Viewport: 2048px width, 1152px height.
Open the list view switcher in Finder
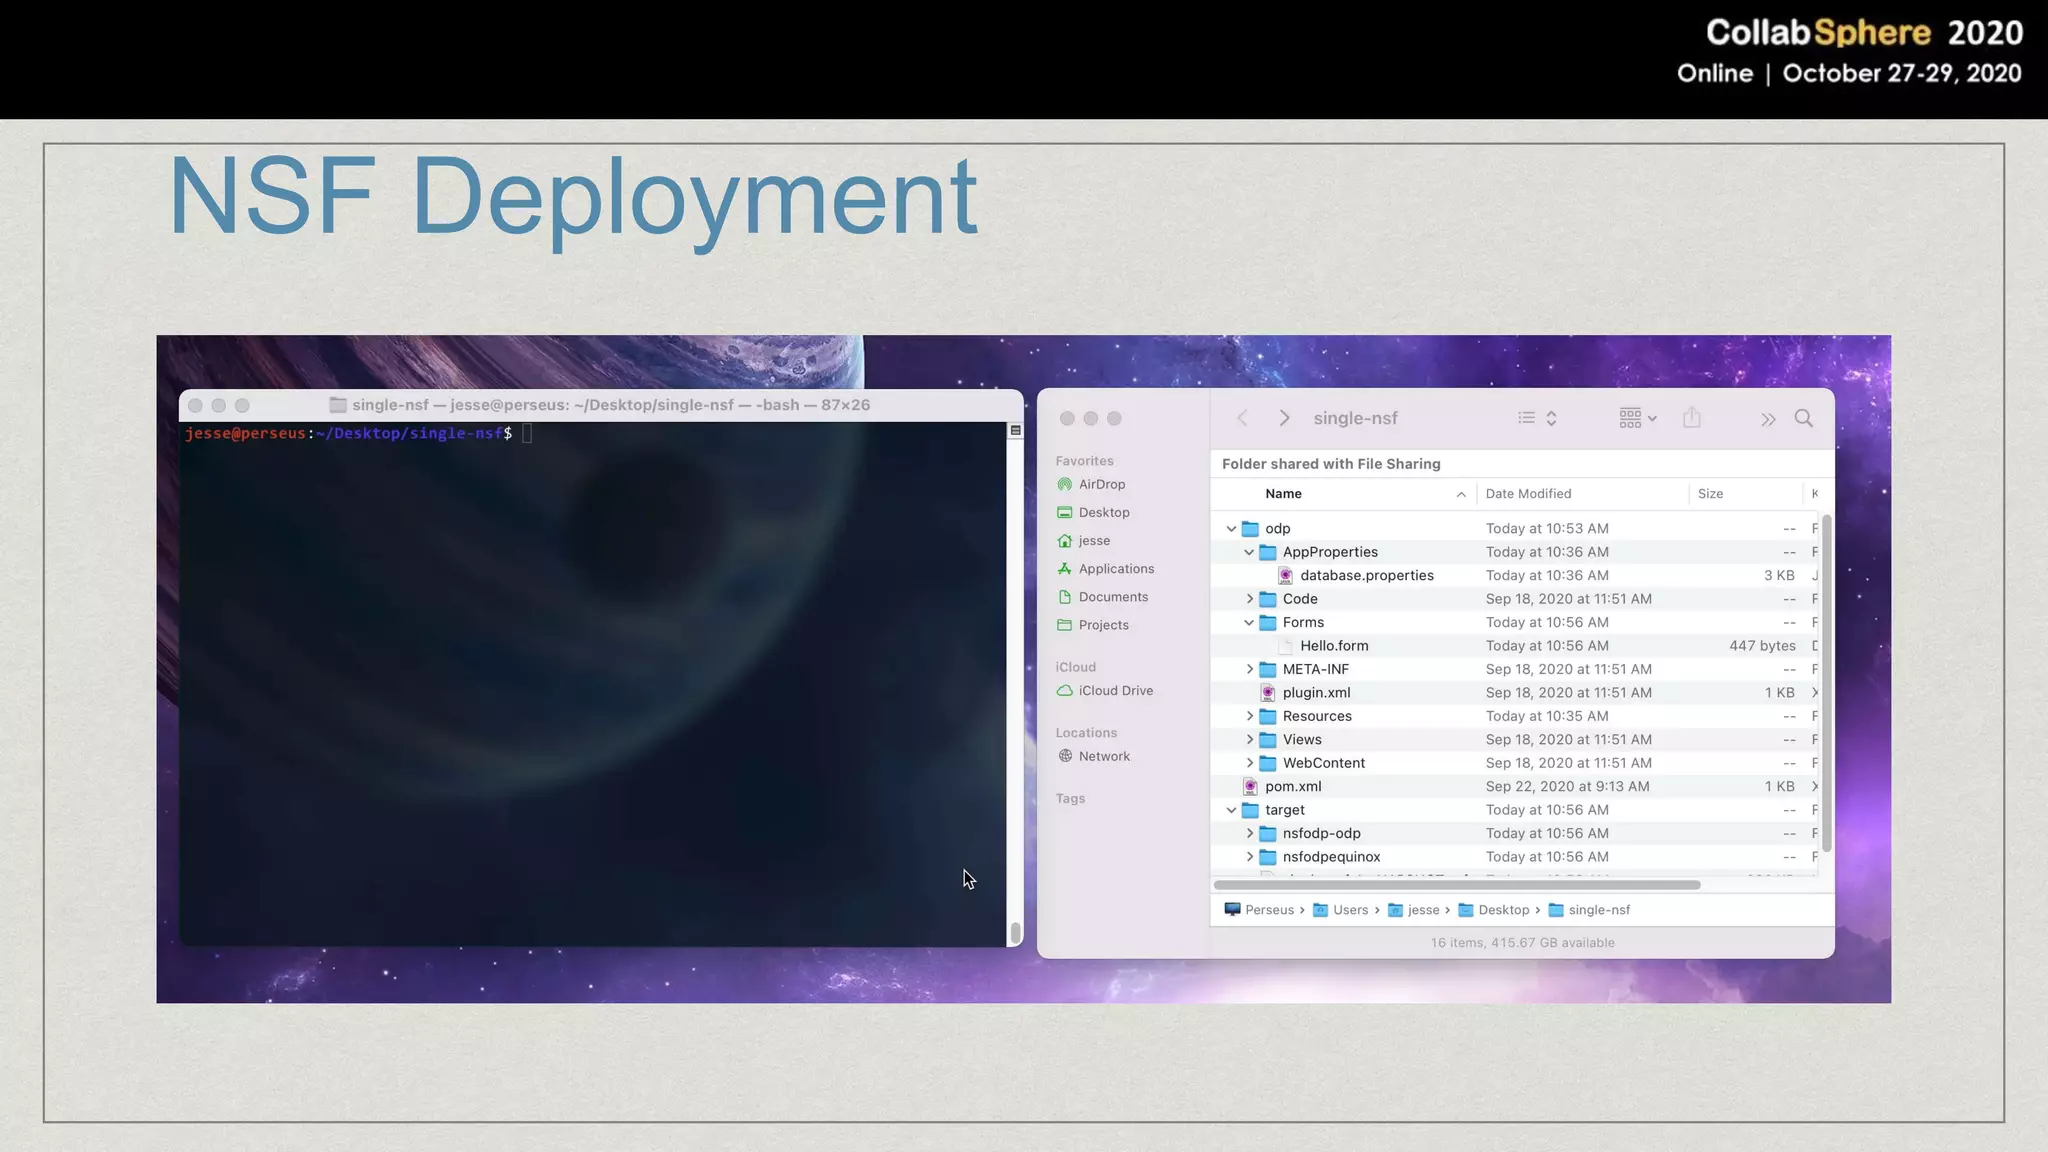pyautogui.click(x=1537, y=418)
